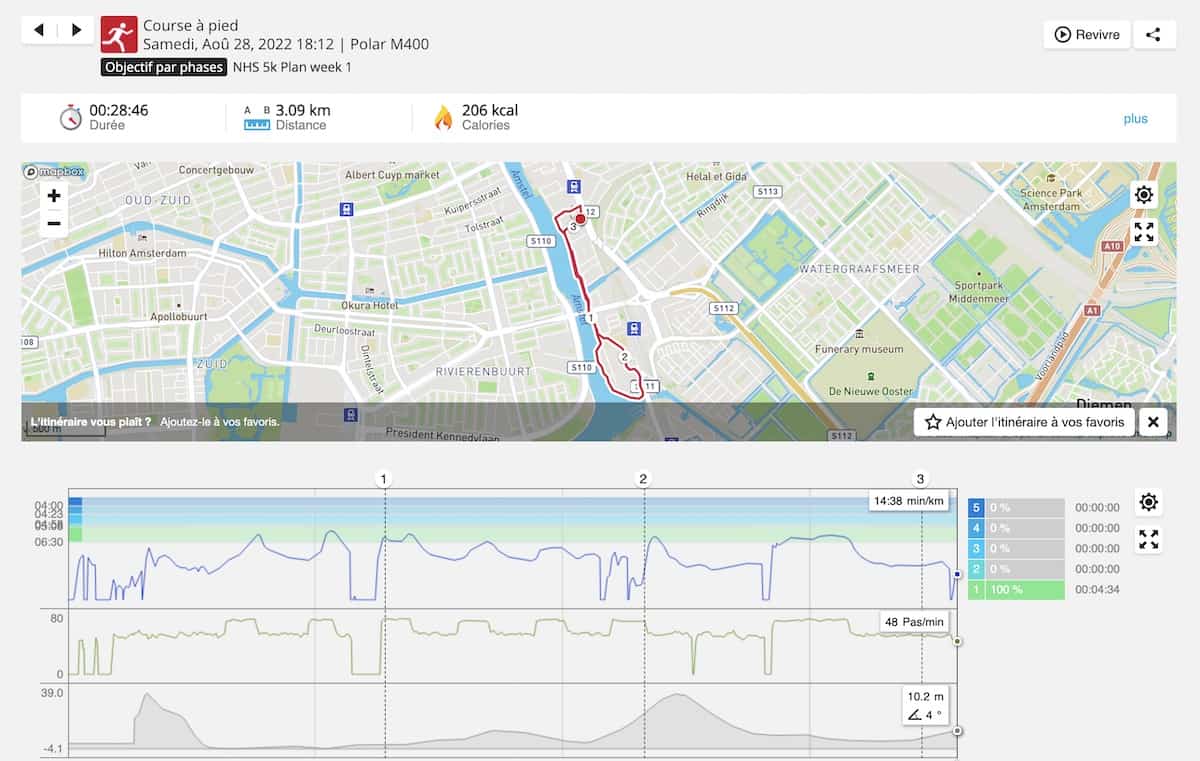Viewport: 1200px width, 761px height.
Task: Click the 10.2 m altitude readout
Action: (x=926, y=706)
